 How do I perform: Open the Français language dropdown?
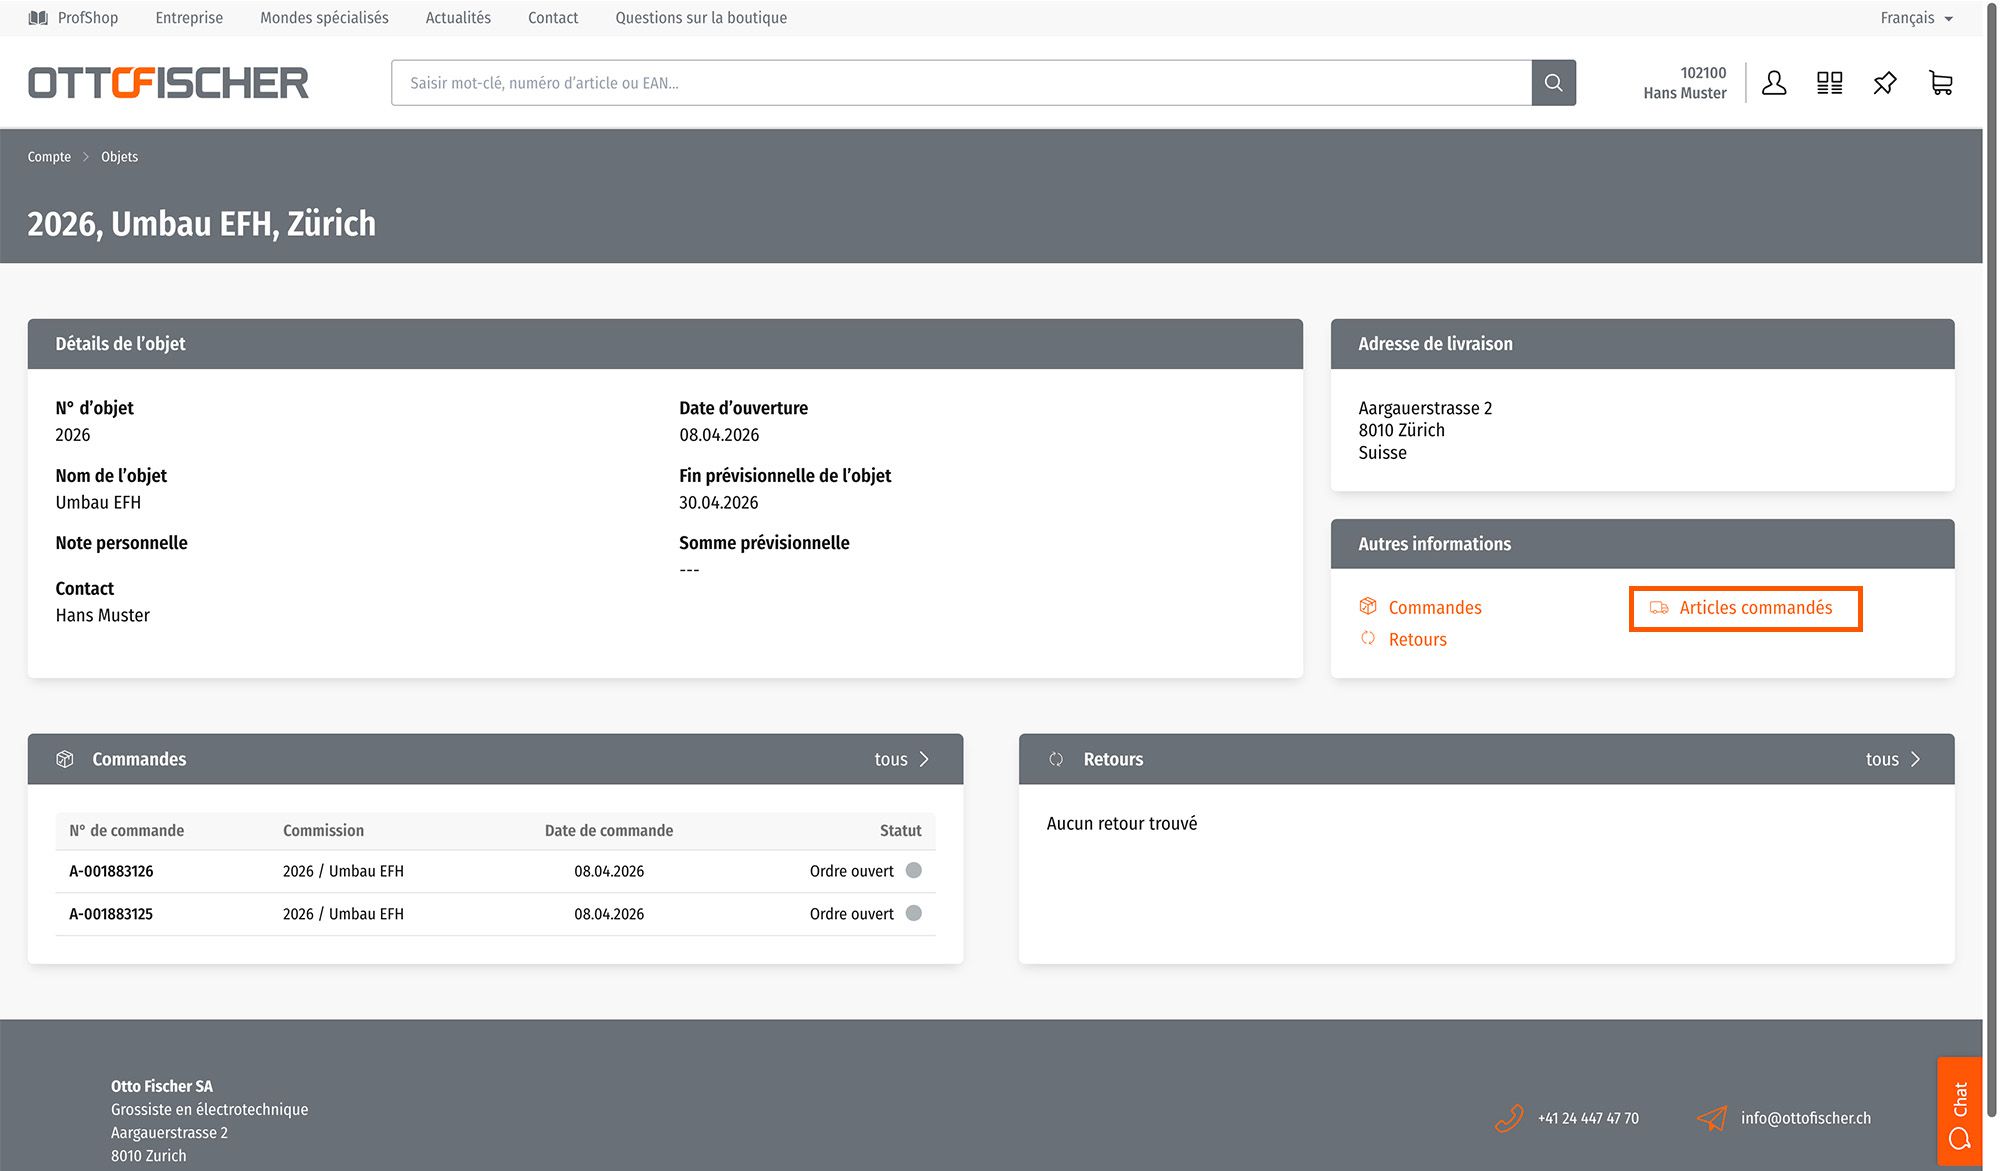1915,18
